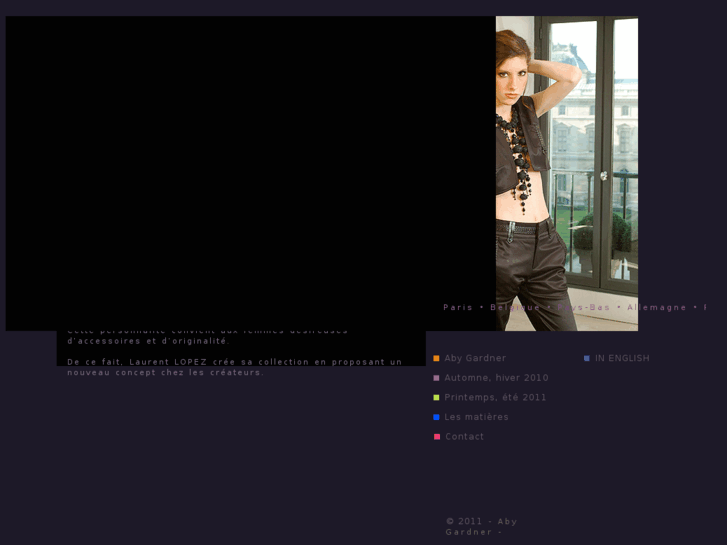Click blue square beside IN ENGLISH
727x545 pixels.
point(587,359)
